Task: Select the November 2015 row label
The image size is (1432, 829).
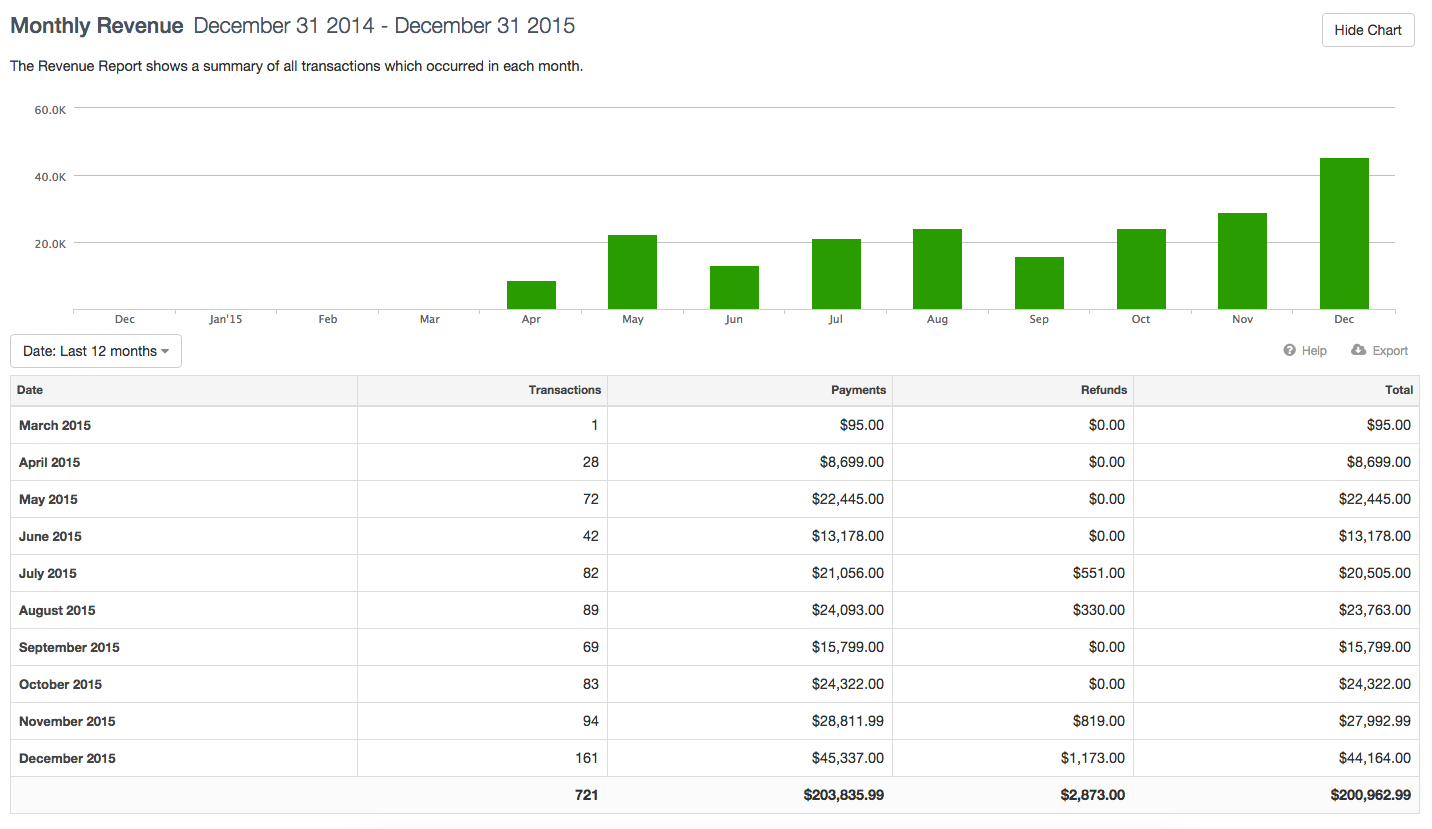Action: (x=67, y=722)
